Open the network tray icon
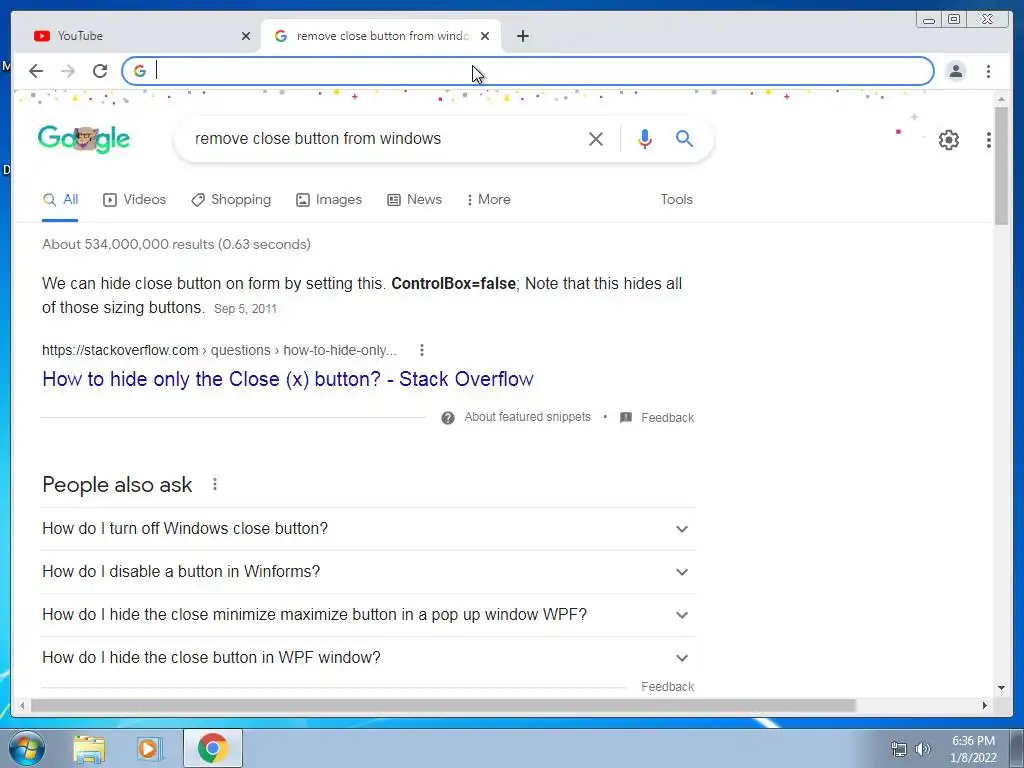The height and width of the screenshot is (768, 1024). 899,749
